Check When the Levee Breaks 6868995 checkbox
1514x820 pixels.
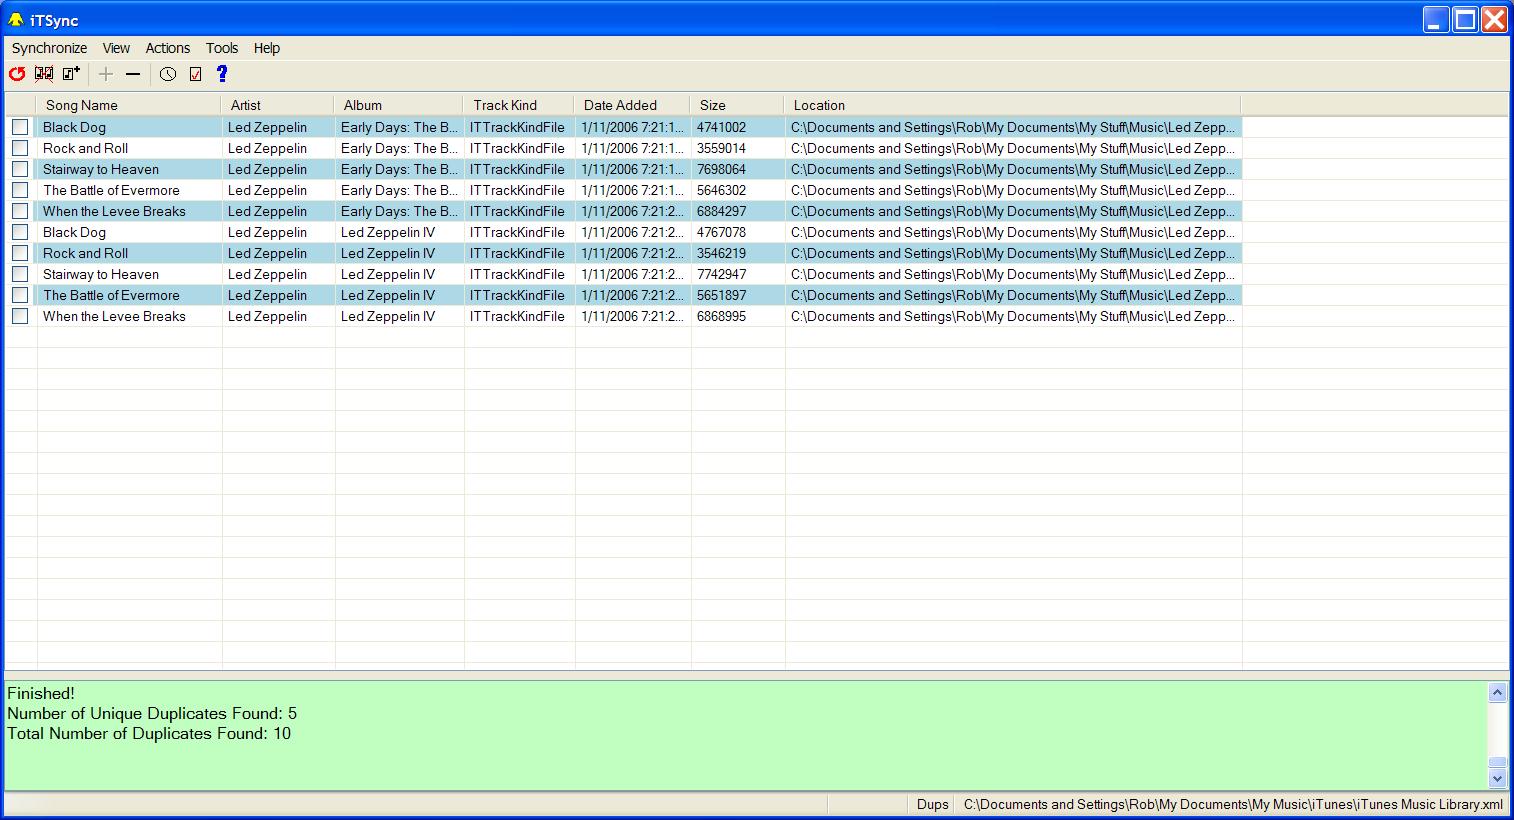tap(20, 316)
